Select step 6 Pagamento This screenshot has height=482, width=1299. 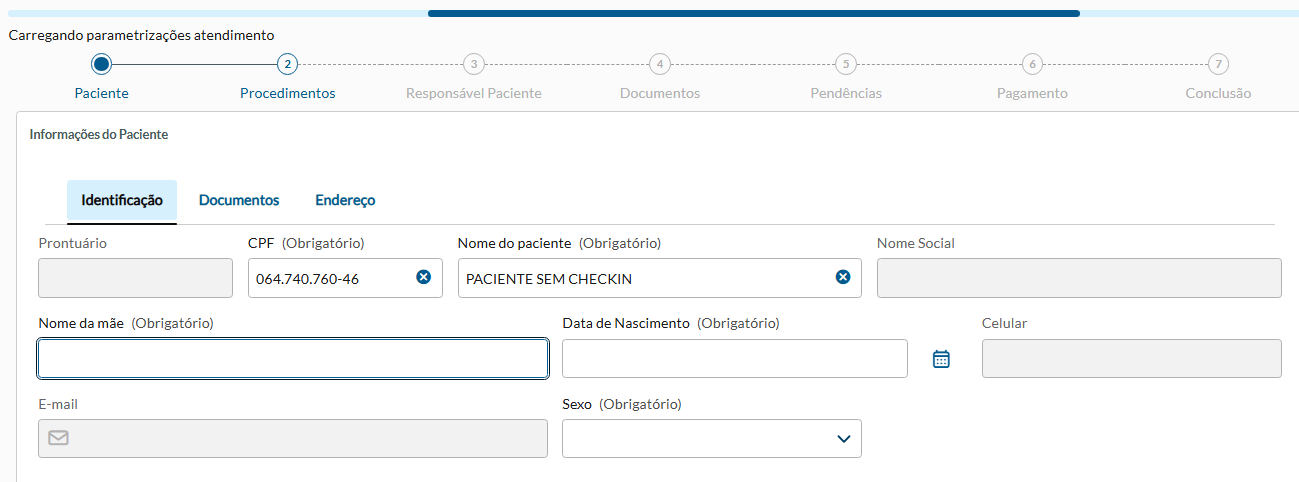pos(1032,64)
